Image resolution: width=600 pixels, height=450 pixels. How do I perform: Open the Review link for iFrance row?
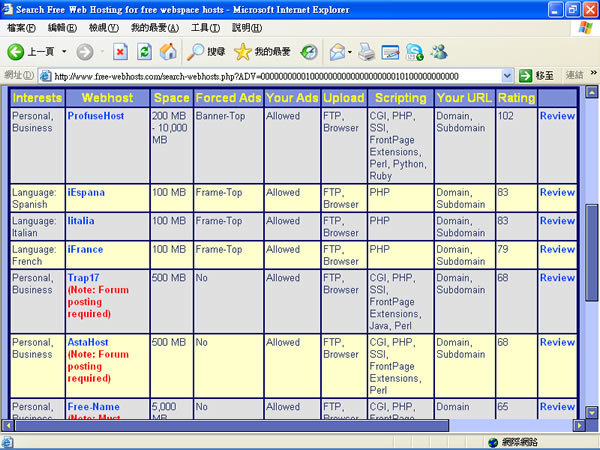pyautogui.click(x=557, y=249)
